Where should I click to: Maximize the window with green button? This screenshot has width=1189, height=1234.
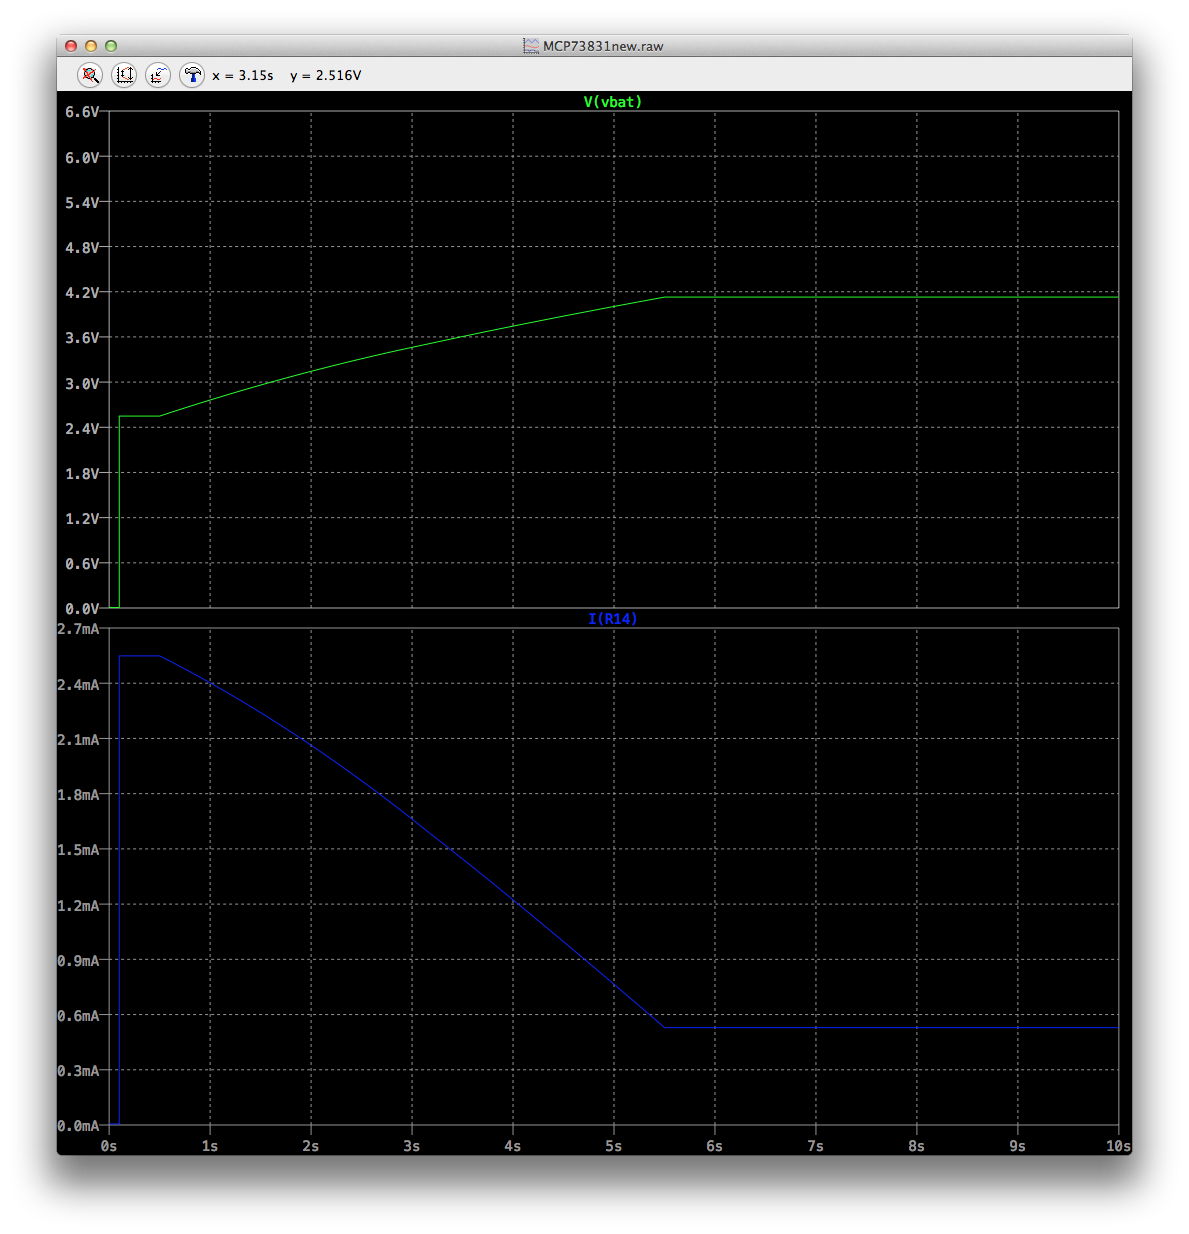click(111, 46)
